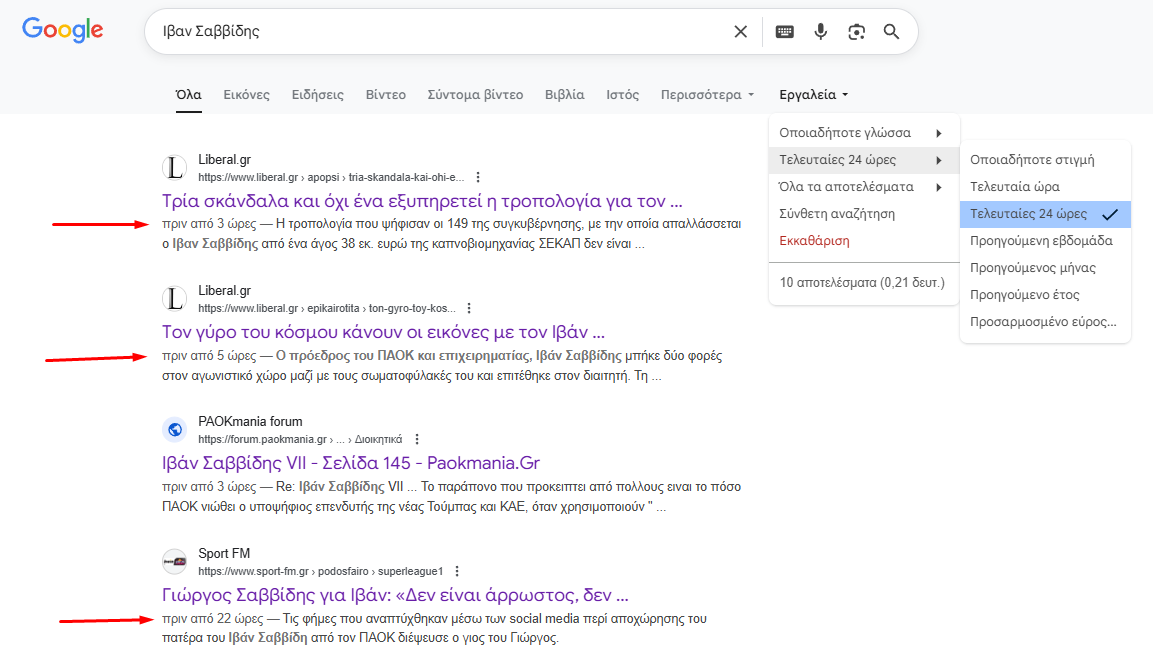Choose Τελευταία ώρα time filter
The height and width of the screenshot is (663, 1153).
[x=1045, y=187]
